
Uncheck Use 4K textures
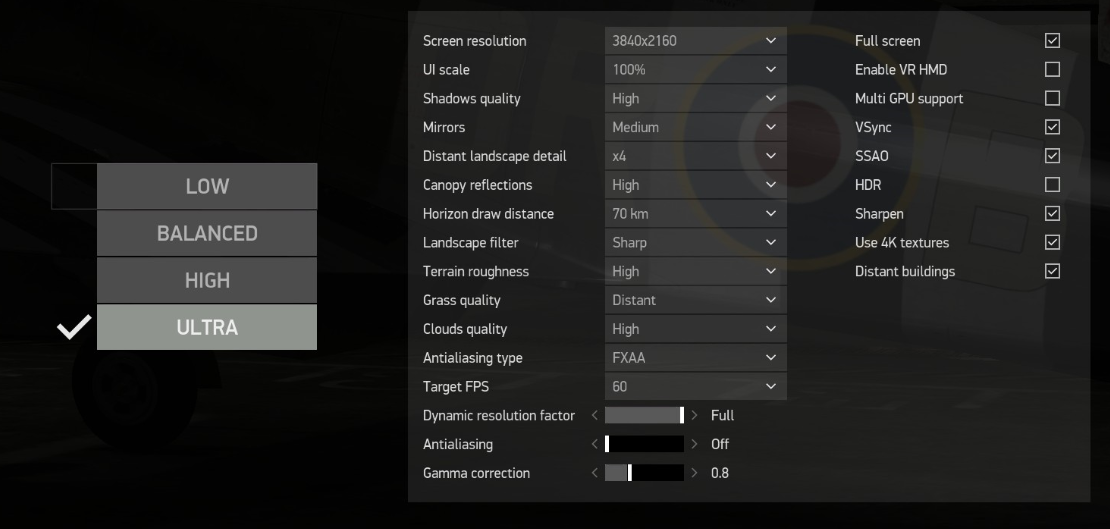pyautogui.click(x=1053, y=242)
